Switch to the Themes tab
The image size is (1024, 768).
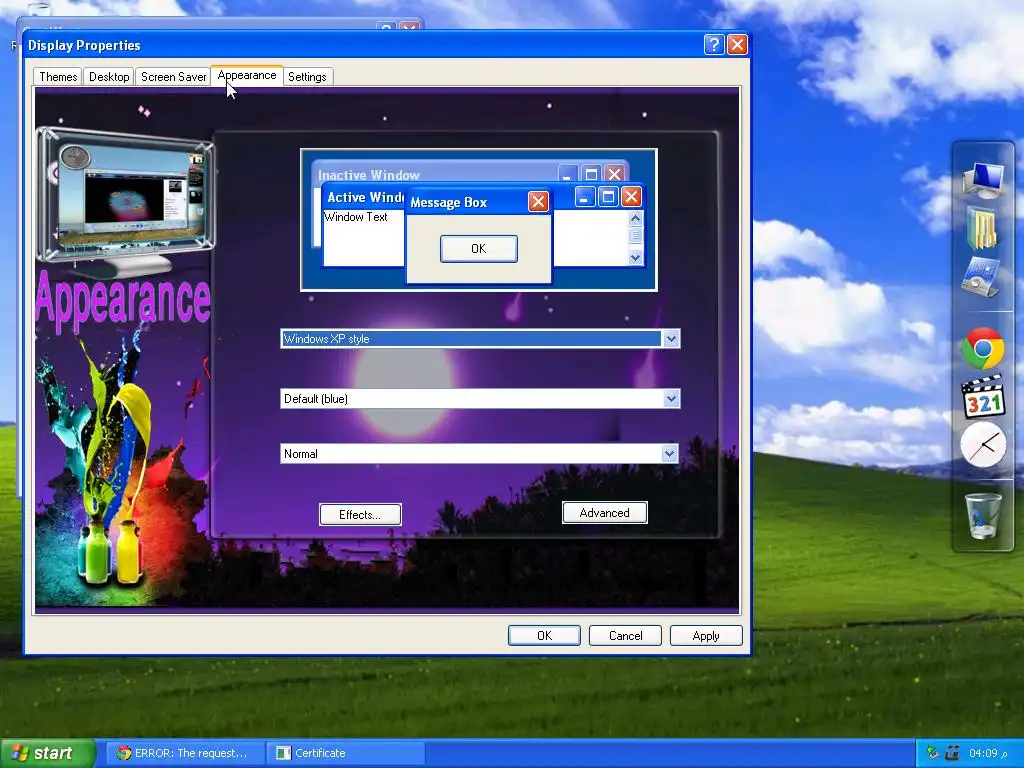tap(57, 77)
